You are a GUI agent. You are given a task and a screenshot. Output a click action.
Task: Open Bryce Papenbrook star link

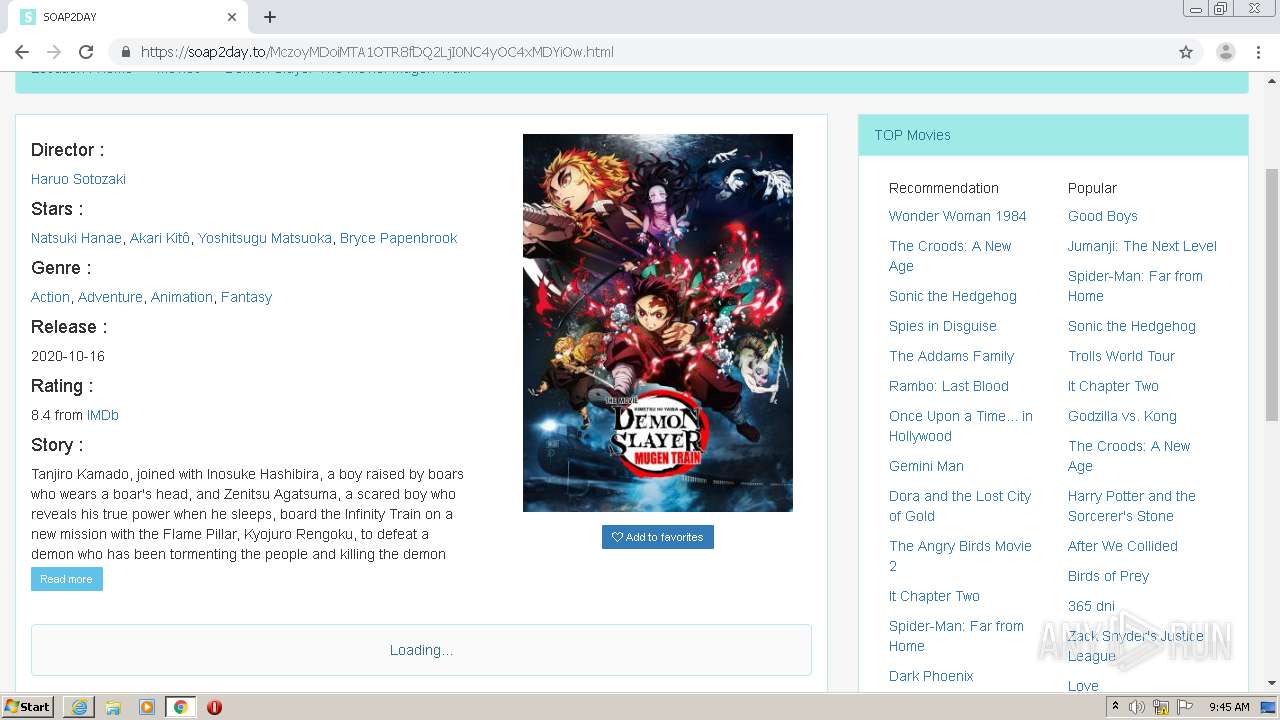pos(398,238)
